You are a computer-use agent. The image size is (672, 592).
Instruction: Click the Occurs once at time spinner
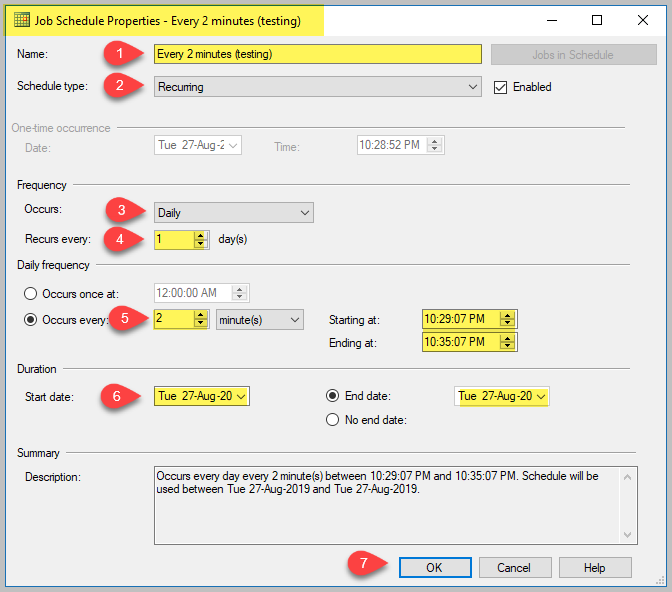pyautogui.click(x=240, y=293)
